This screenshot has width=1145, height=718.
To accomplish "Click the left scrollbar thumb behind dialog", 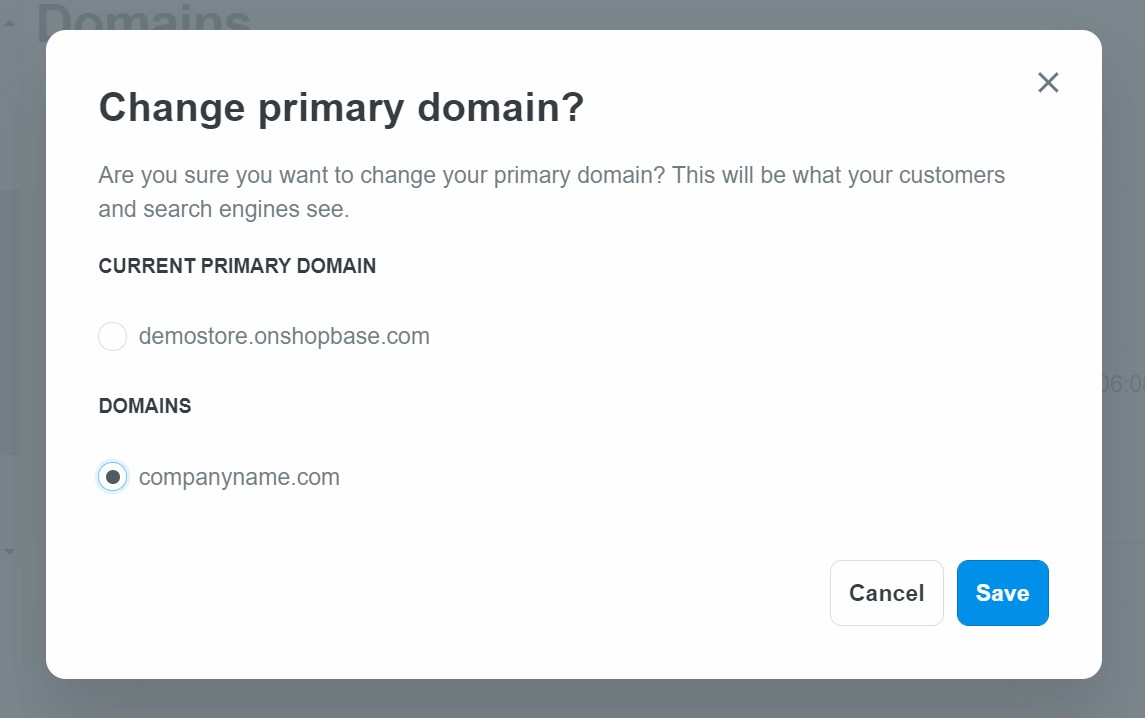I will point(9,320).
